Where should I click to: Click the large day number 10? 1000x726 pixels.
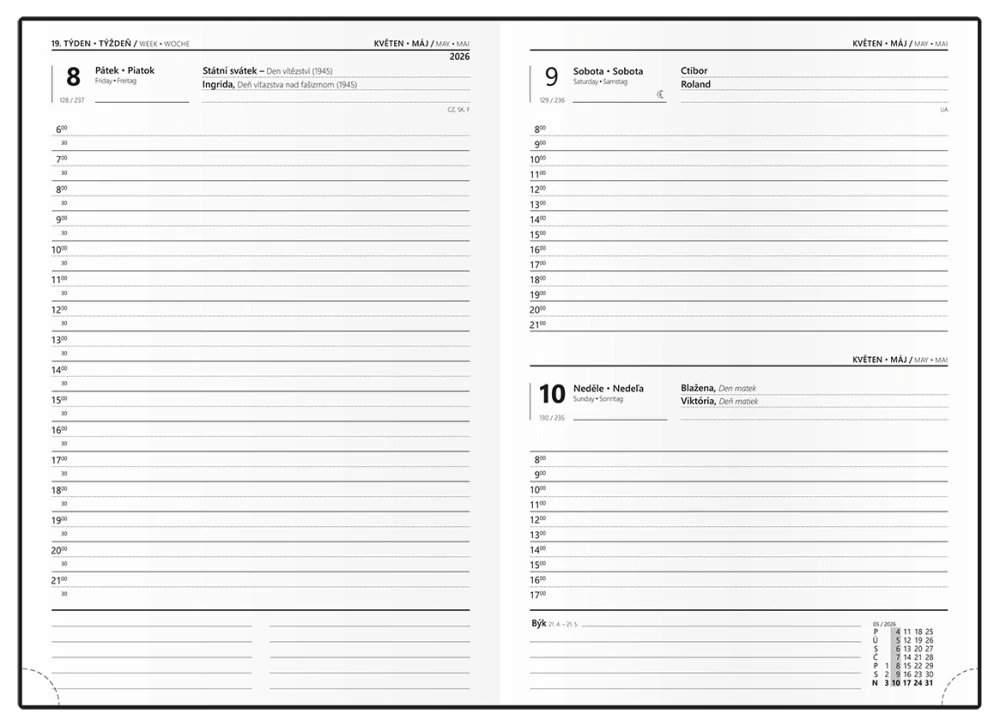552,394
